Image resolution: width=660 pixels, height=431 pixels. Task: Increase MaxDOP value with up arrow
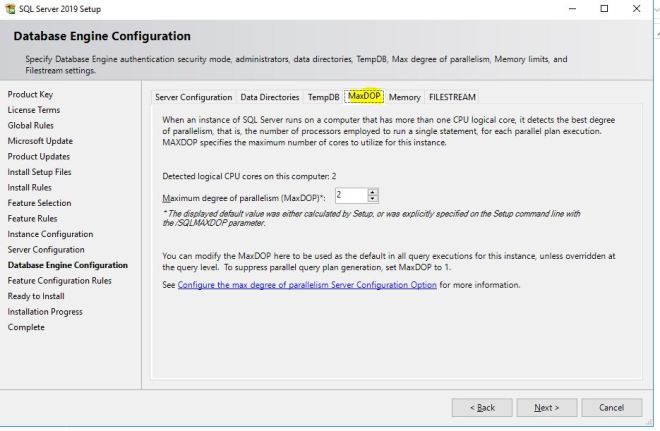click(373, 191)
